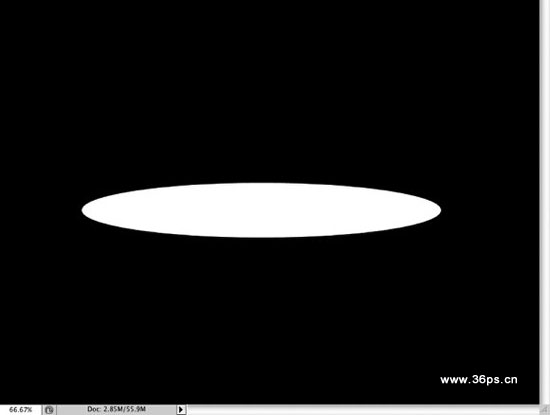Open the status bar info arrow menu

pos(181,409)
